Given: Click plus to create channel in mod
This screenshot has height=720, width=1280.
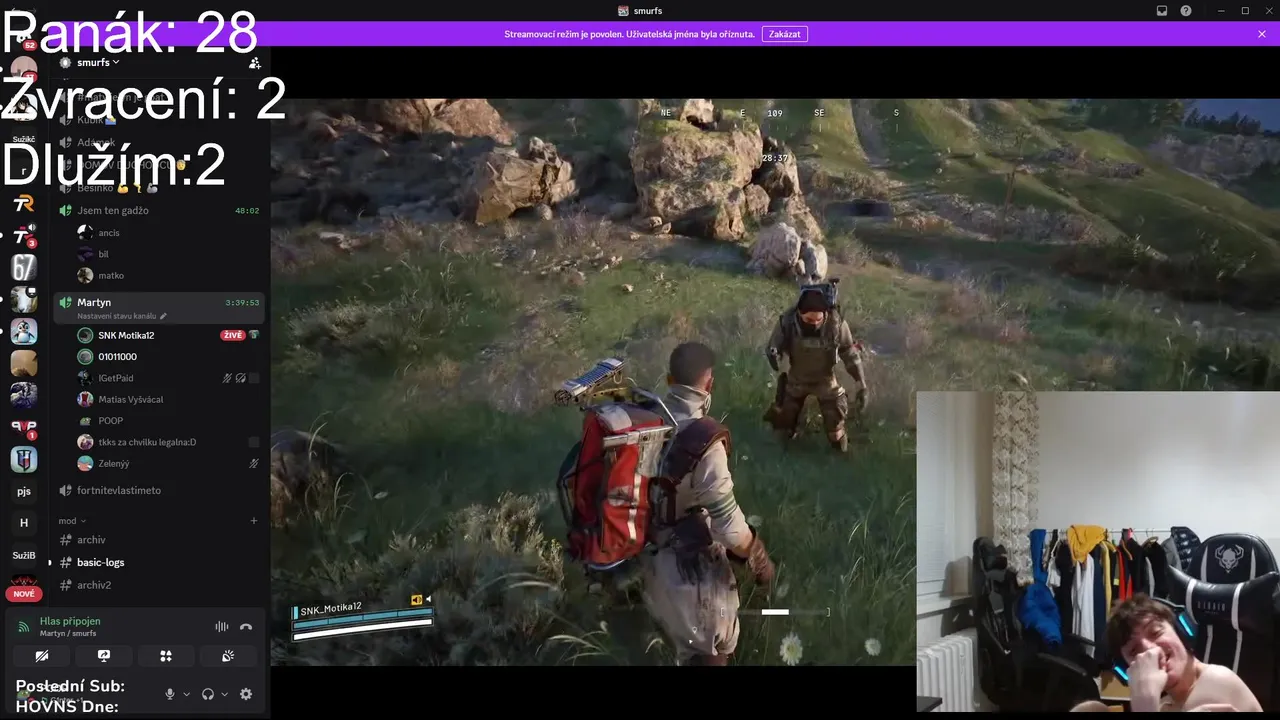Looking at the screenshot, I should point(254,521).
